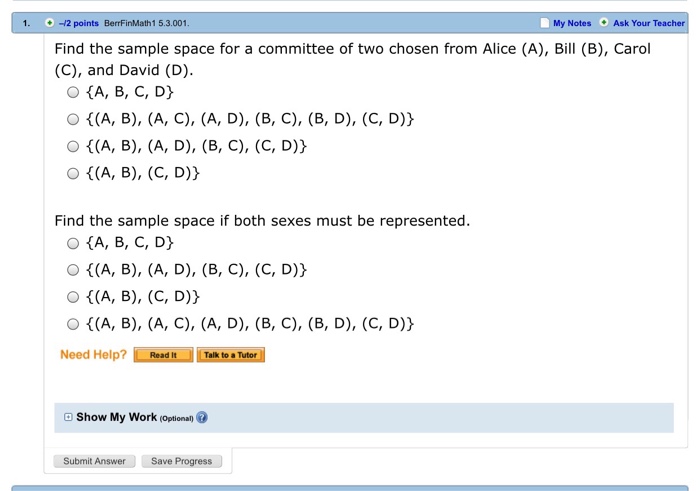
Task: Select the six-pair option in second question
Action: (73, 324)
